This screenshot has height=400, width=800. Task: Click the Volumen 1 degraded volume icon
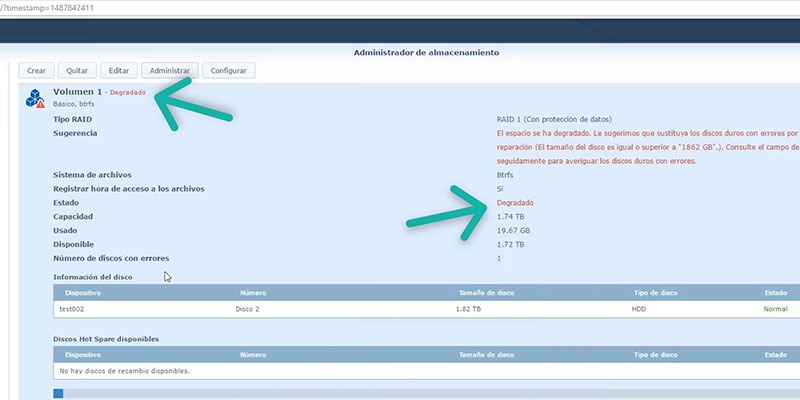click(35, 98)
